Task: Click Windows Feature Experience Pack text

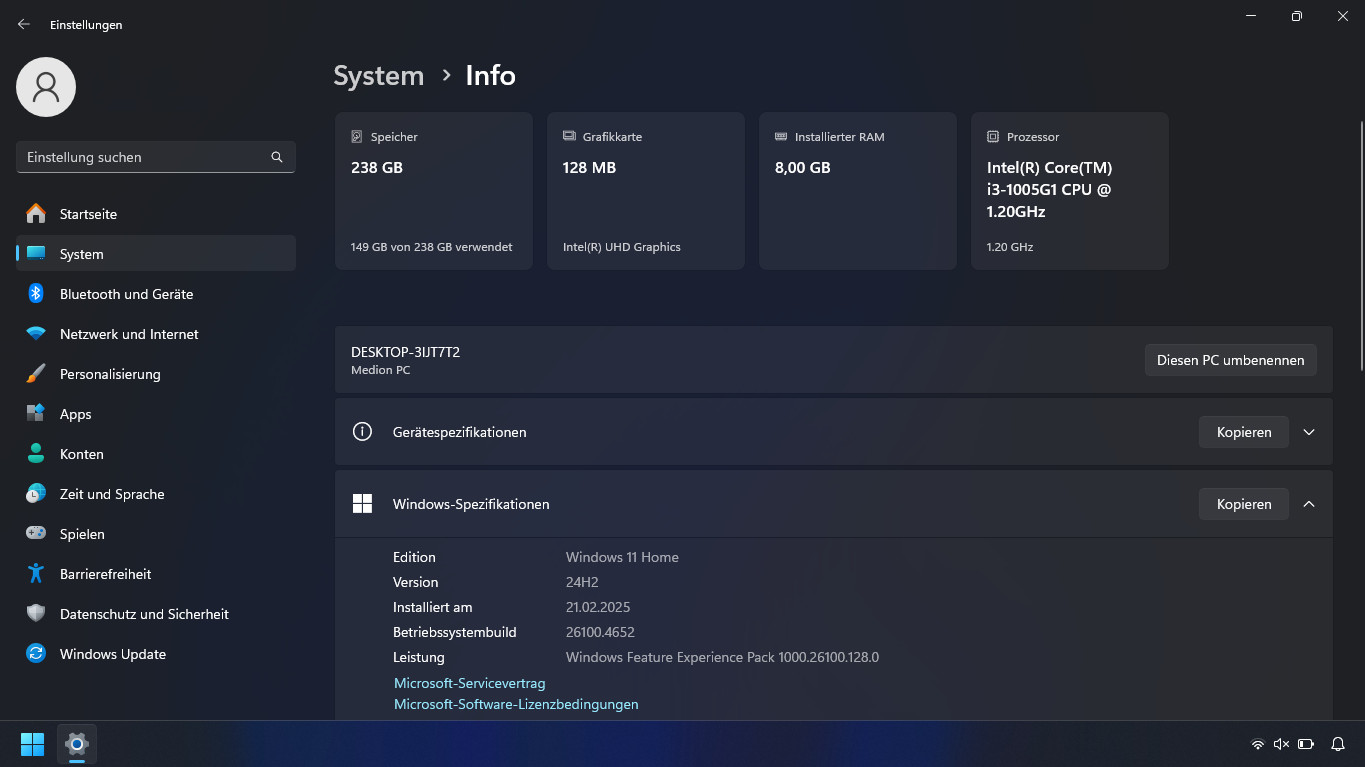Action: pos(722,657)
